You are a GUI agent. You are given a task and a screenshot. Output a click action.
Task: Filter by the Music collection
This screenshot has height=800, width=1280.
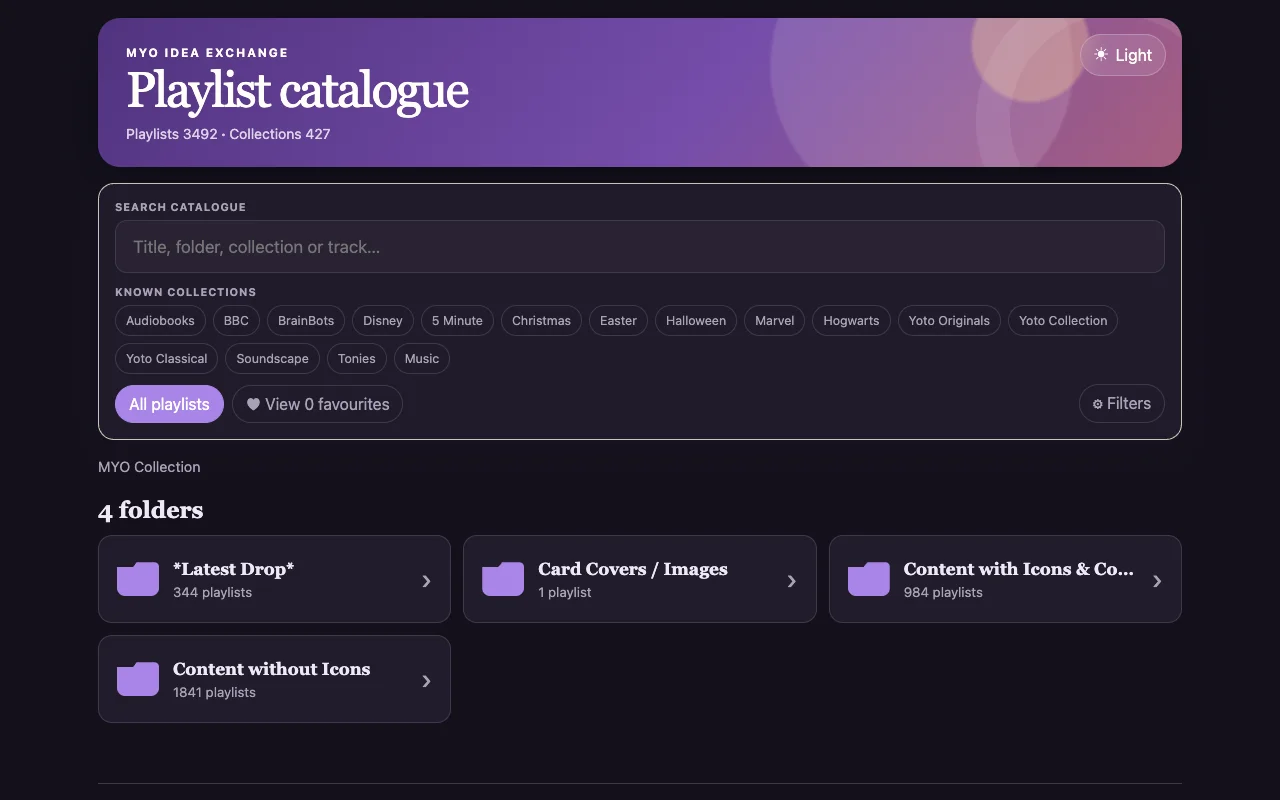coord(422,359)
